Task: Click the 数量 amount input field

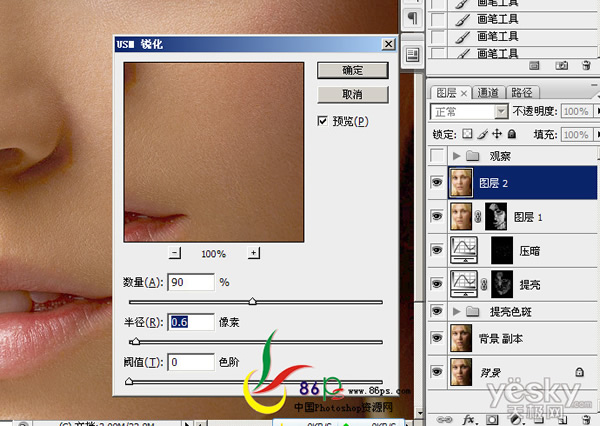Action: tap(191, 282)
